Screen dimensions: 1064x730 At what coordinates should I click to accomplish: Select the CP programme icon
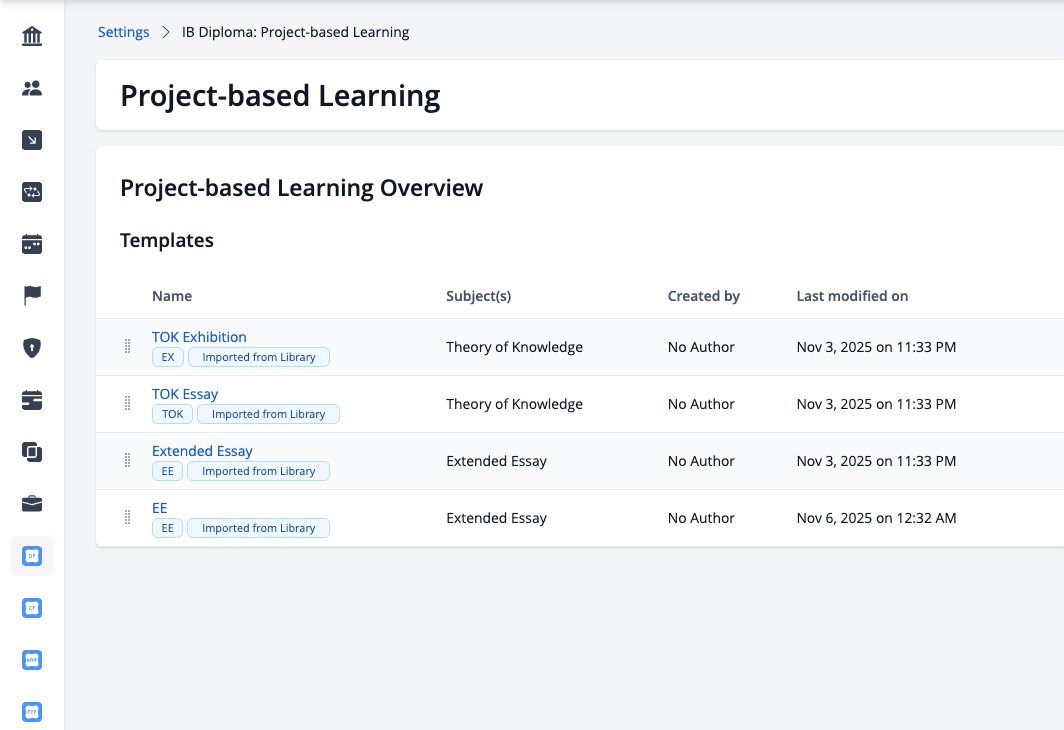[32, 608]
